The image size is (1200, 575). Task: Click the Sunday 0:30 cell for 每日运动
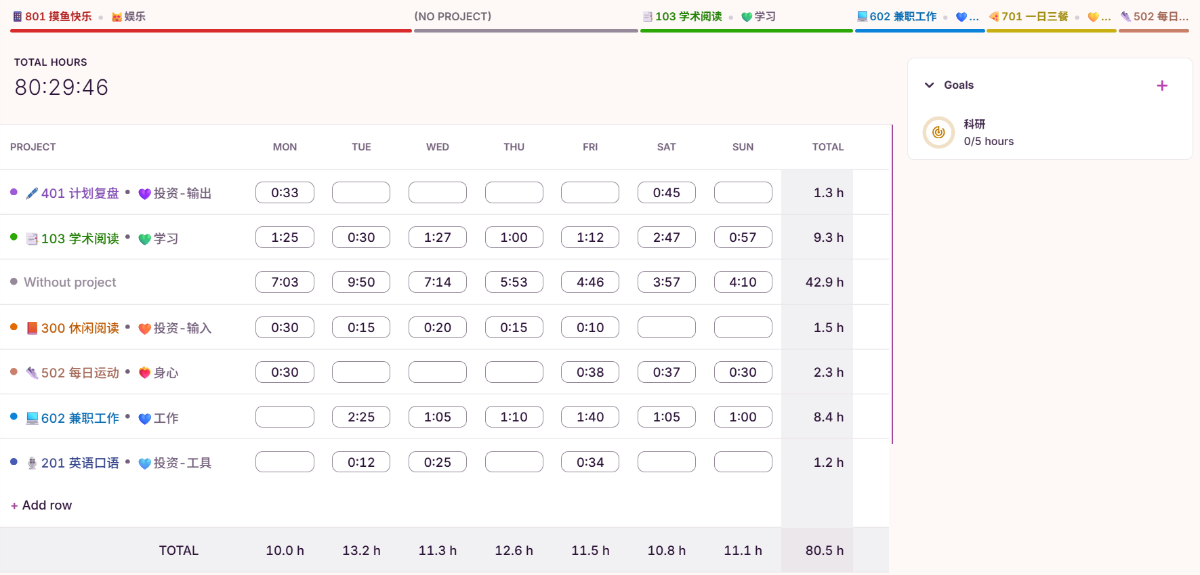pyautogui.click(x=743, y=372)
